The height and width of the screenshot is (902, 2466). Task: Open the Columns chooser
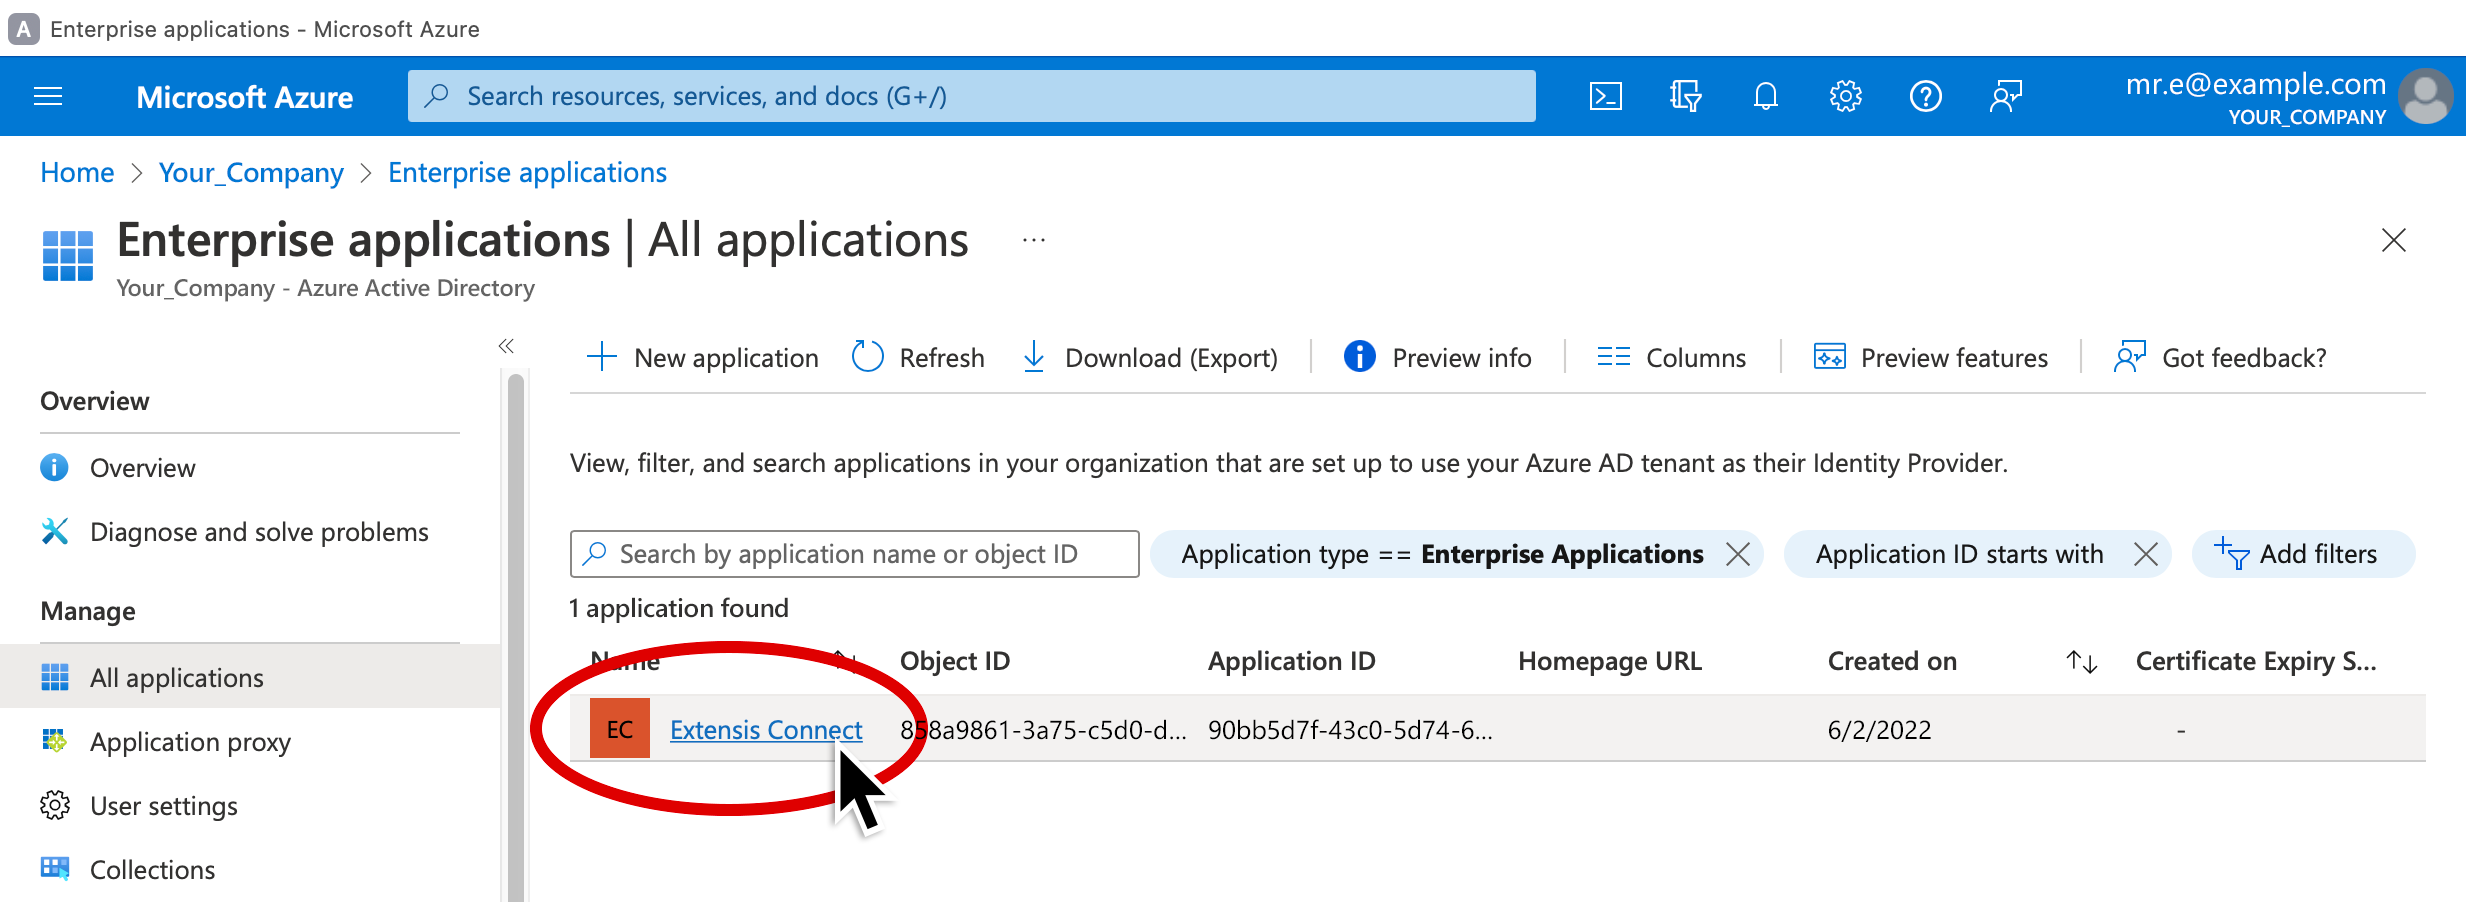(1671, 357)
